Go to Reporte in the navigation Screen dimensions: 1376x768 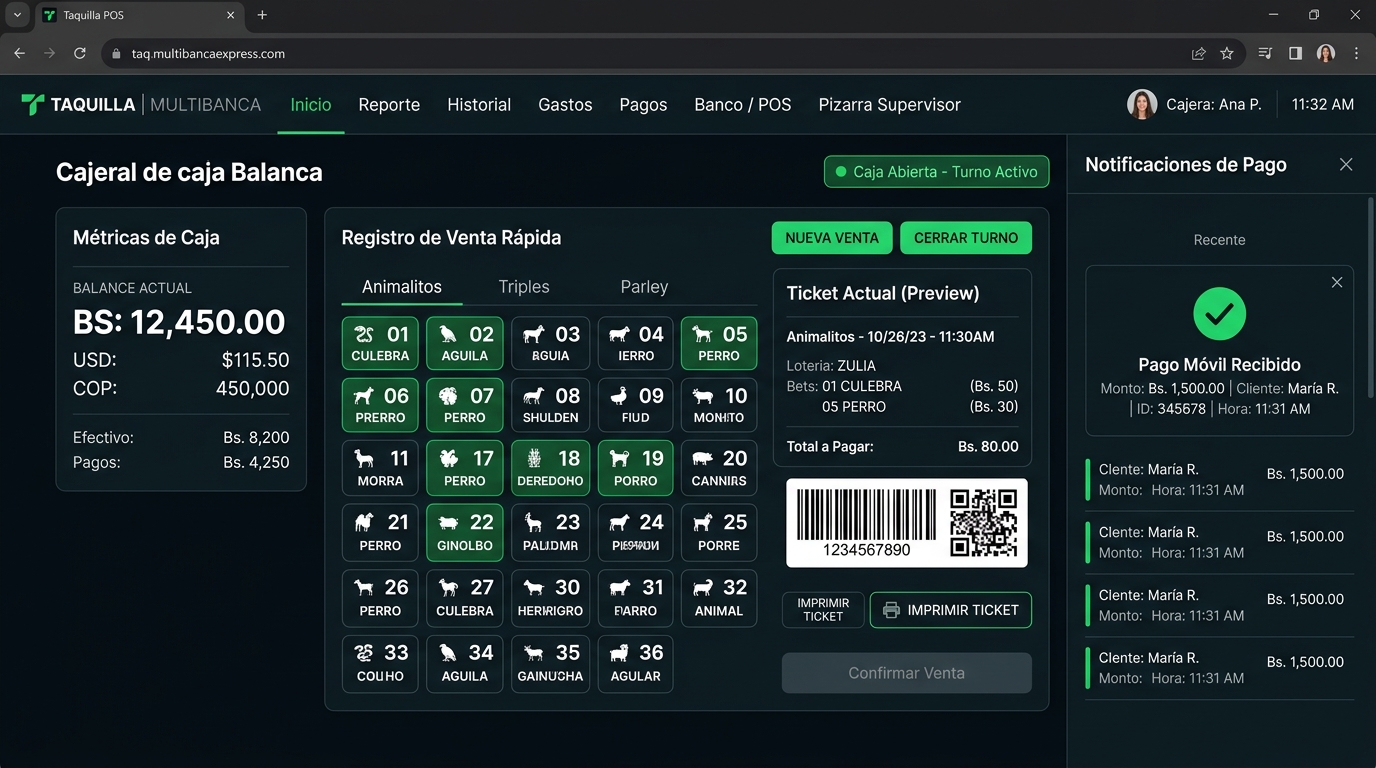coord(389,105)
